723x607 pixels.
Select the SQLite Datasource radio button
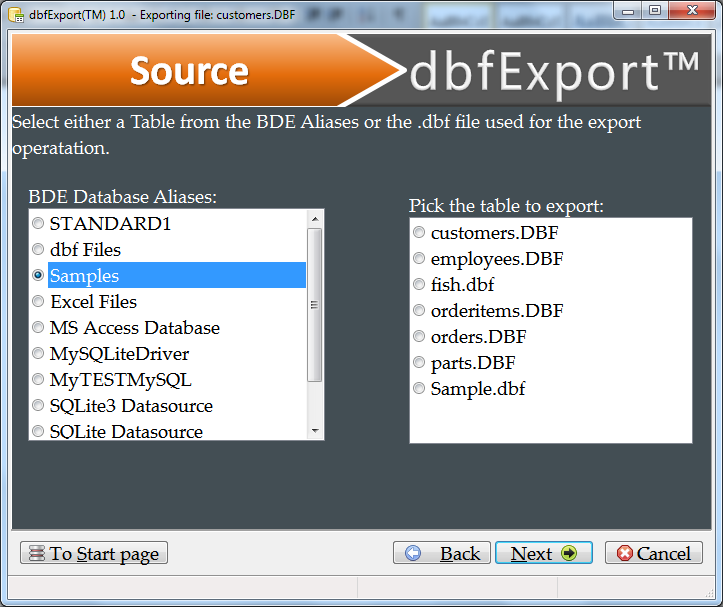click(x=38, y=431)
